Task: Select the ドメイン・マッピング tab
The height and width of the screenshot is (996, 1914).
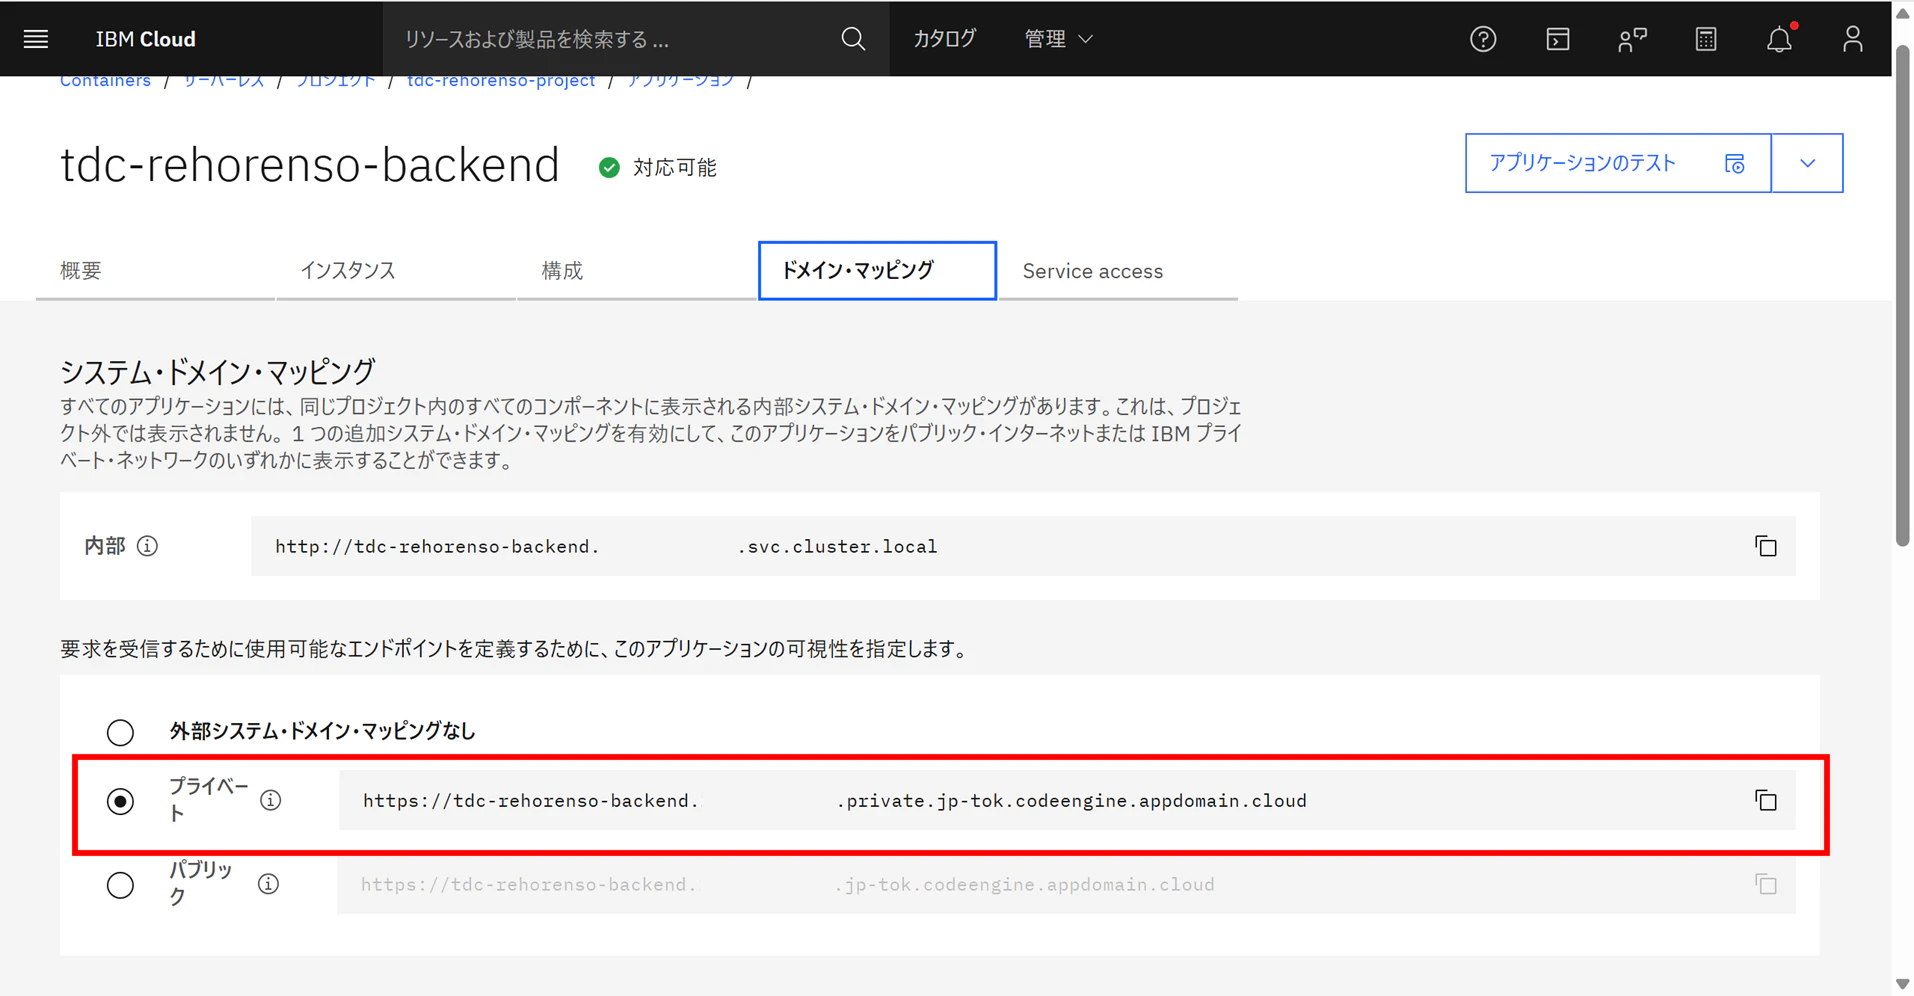Action: [877, 270]
